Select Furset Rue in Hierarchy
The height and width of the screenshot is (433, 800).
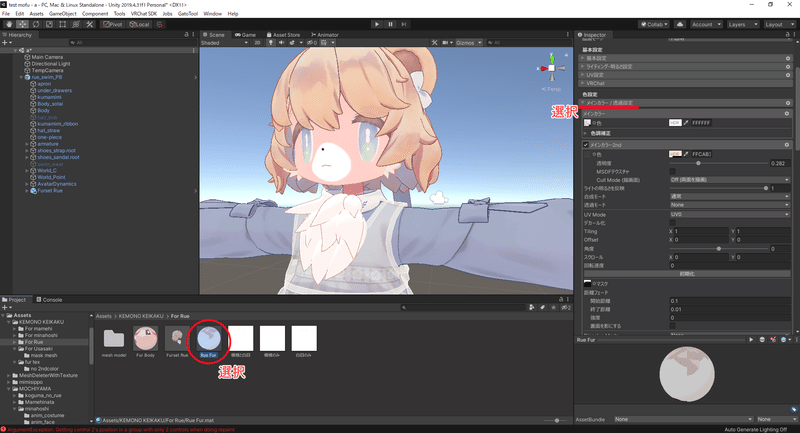click(x=49, y=191)
